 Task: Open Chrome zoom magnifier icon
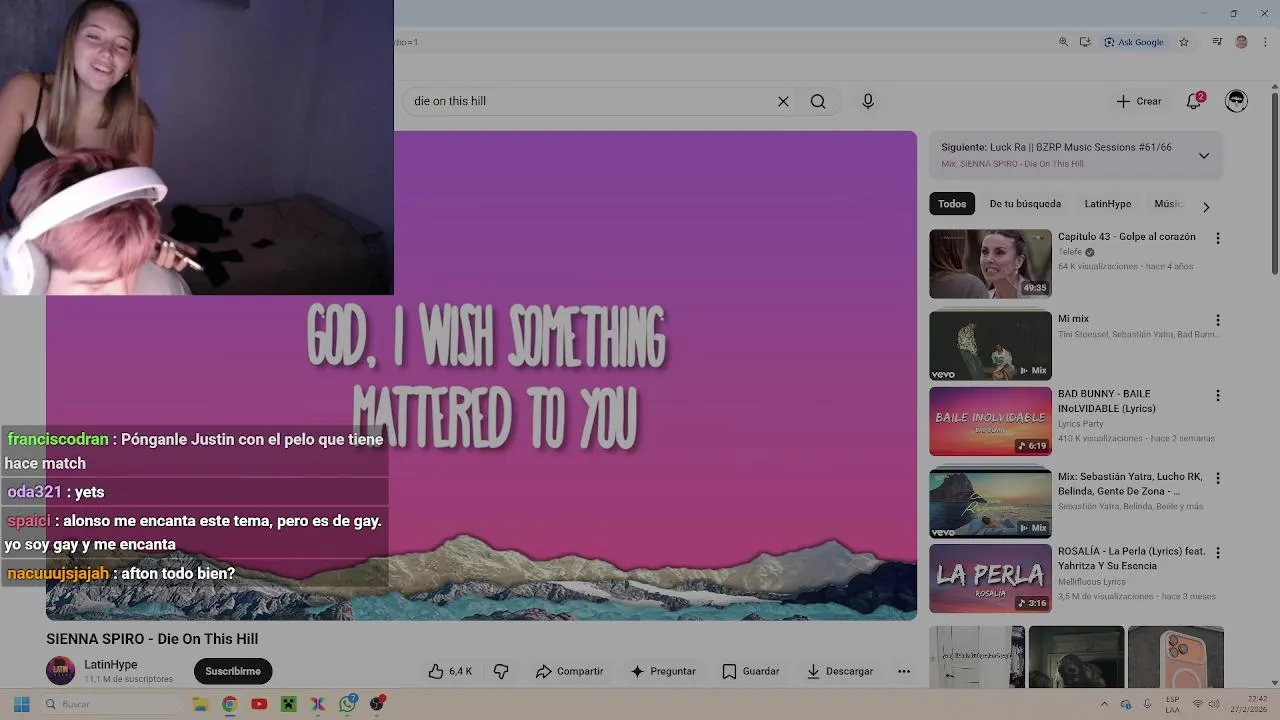point(1063,42)
